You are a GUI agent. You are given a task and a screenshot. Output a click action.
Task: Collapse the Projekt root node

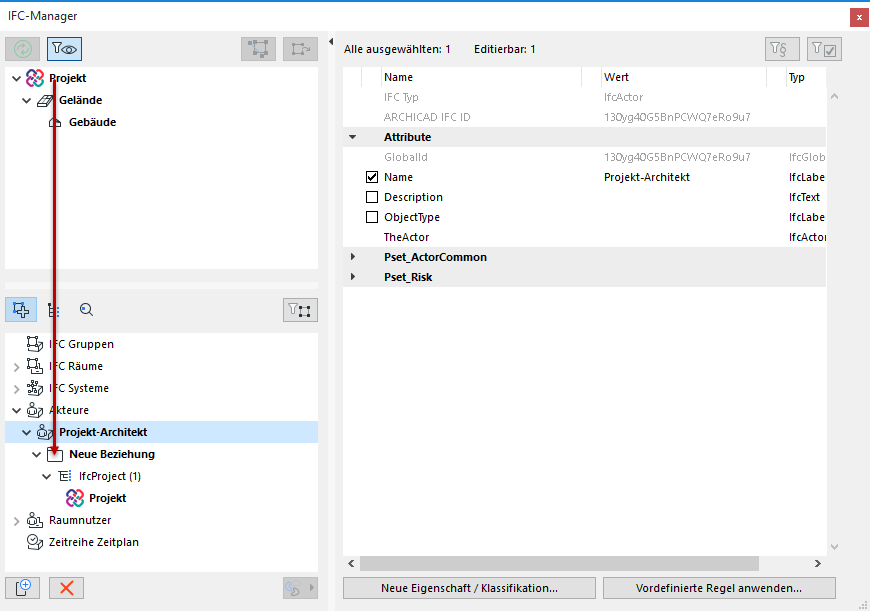click(x=17, y=79)
